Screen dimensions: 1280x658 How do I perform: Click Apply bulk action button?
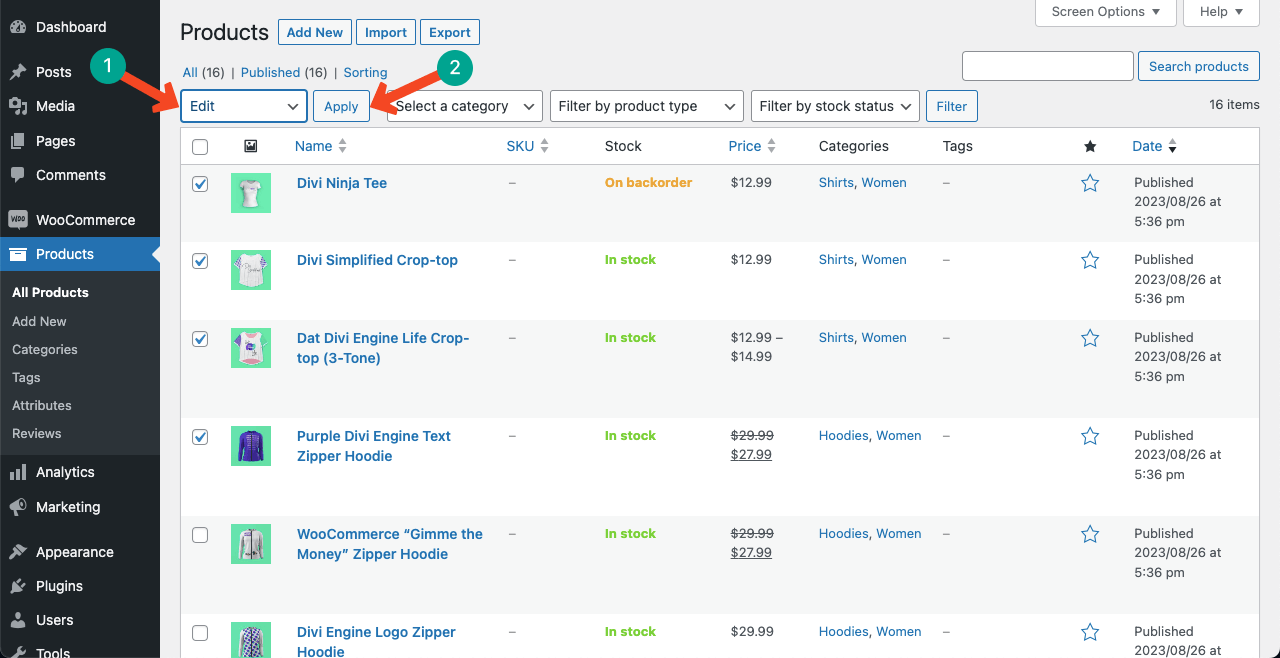click(x=341, y=106)
